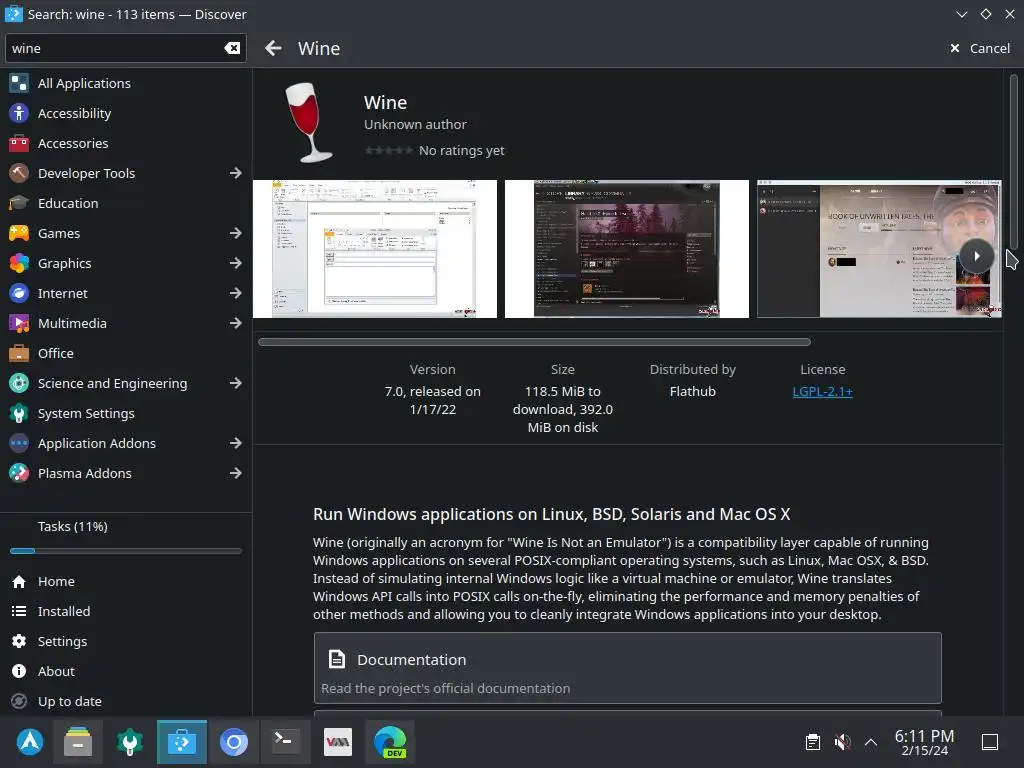
Task: Open the LGPL-2.1+ license link
Action: 822,391
